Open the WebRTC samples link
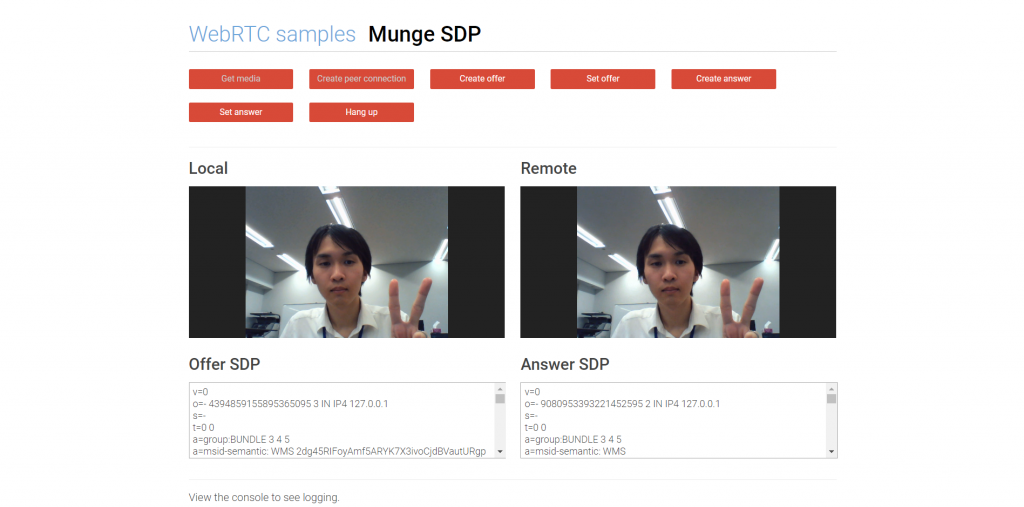 pos(272,34)
